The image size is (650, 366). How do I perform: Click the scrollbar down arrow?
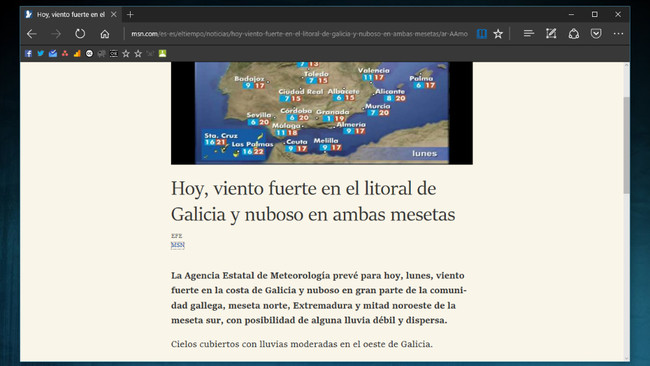pos(626,358)
